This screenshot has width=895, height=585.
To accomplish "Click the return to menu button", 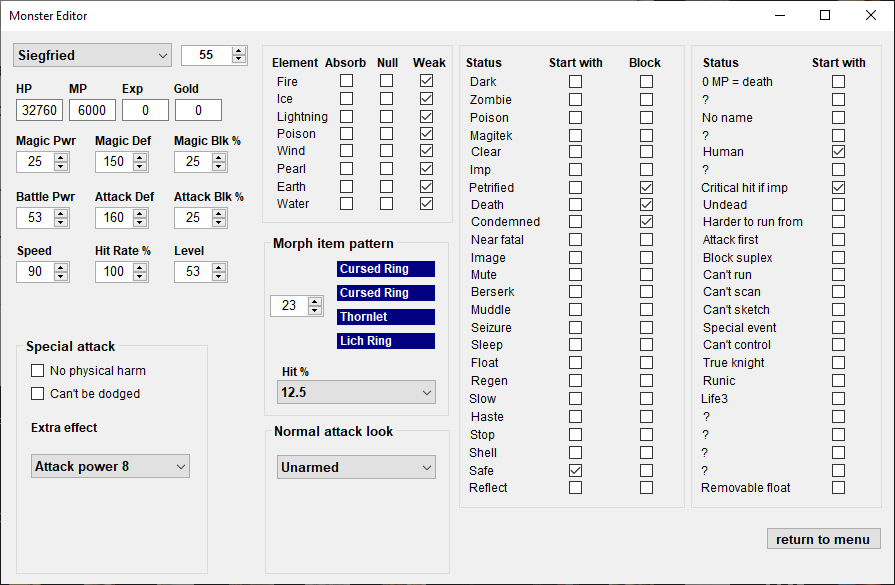I will coord(824,539).
